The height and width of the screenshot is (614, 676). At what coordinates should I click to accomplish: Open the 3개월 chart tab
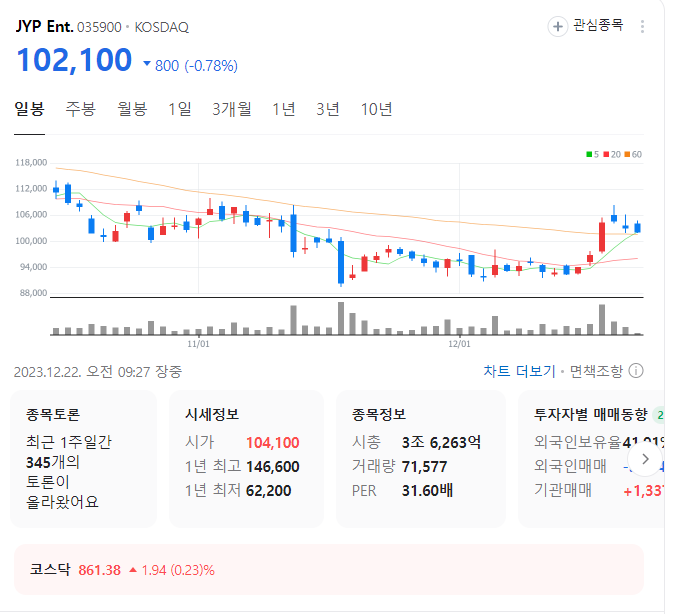[x=232, y=109]
